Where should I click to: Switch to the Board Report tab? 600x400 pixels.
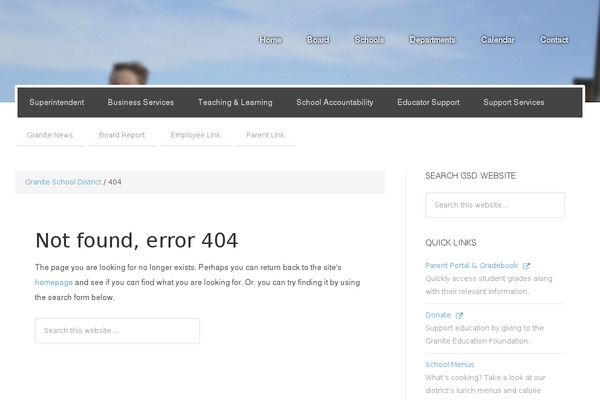pos(122,135)
